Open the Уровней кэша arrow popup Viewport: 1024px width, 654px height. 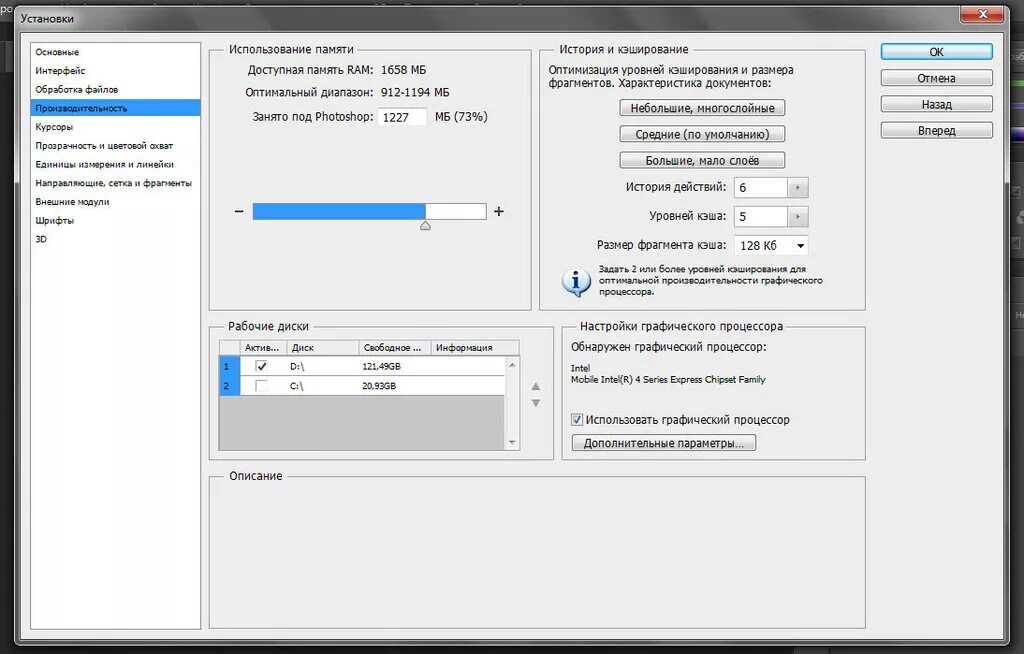pyautogui.click(x=797, y=216)
